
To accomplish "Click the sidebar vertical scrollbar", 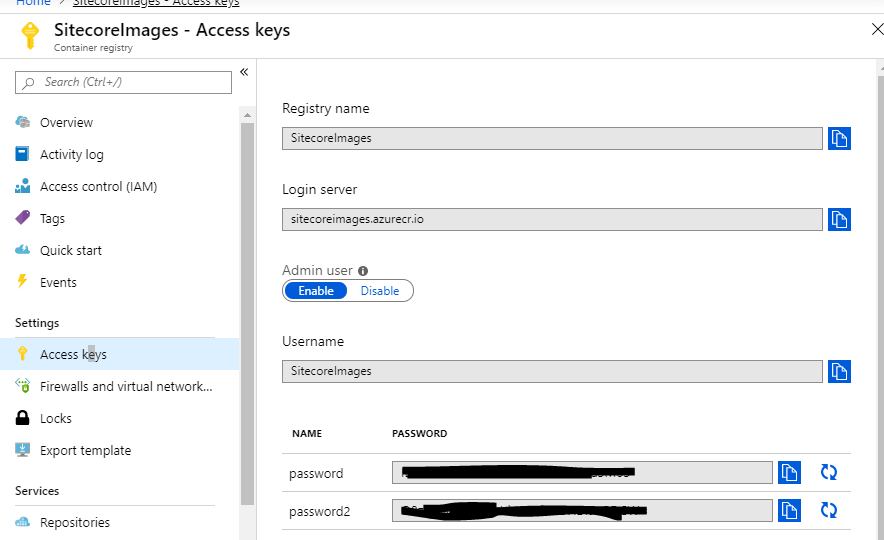I will coord(247,300).
